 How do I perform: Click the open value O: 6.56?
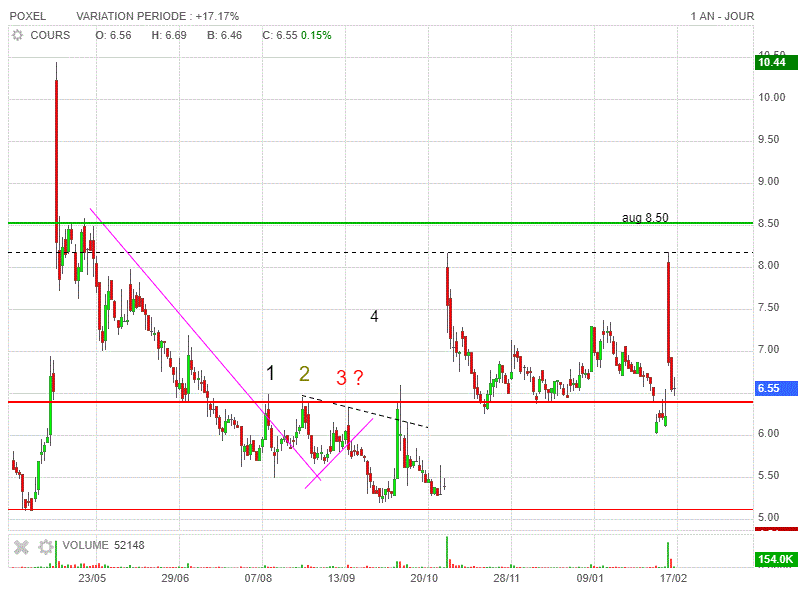click(x=113, y=36)
